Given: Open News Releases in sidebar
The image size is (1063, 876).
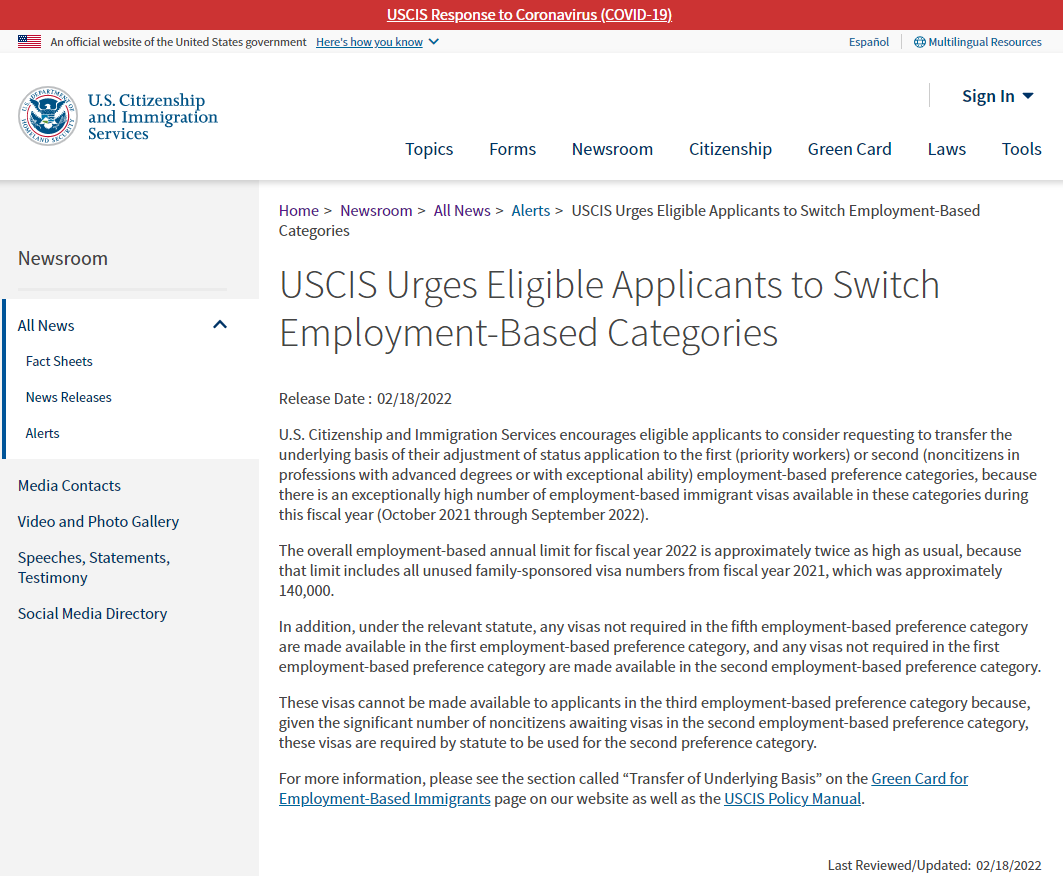Looking at the screenshot, I should (x=68, y=397).
